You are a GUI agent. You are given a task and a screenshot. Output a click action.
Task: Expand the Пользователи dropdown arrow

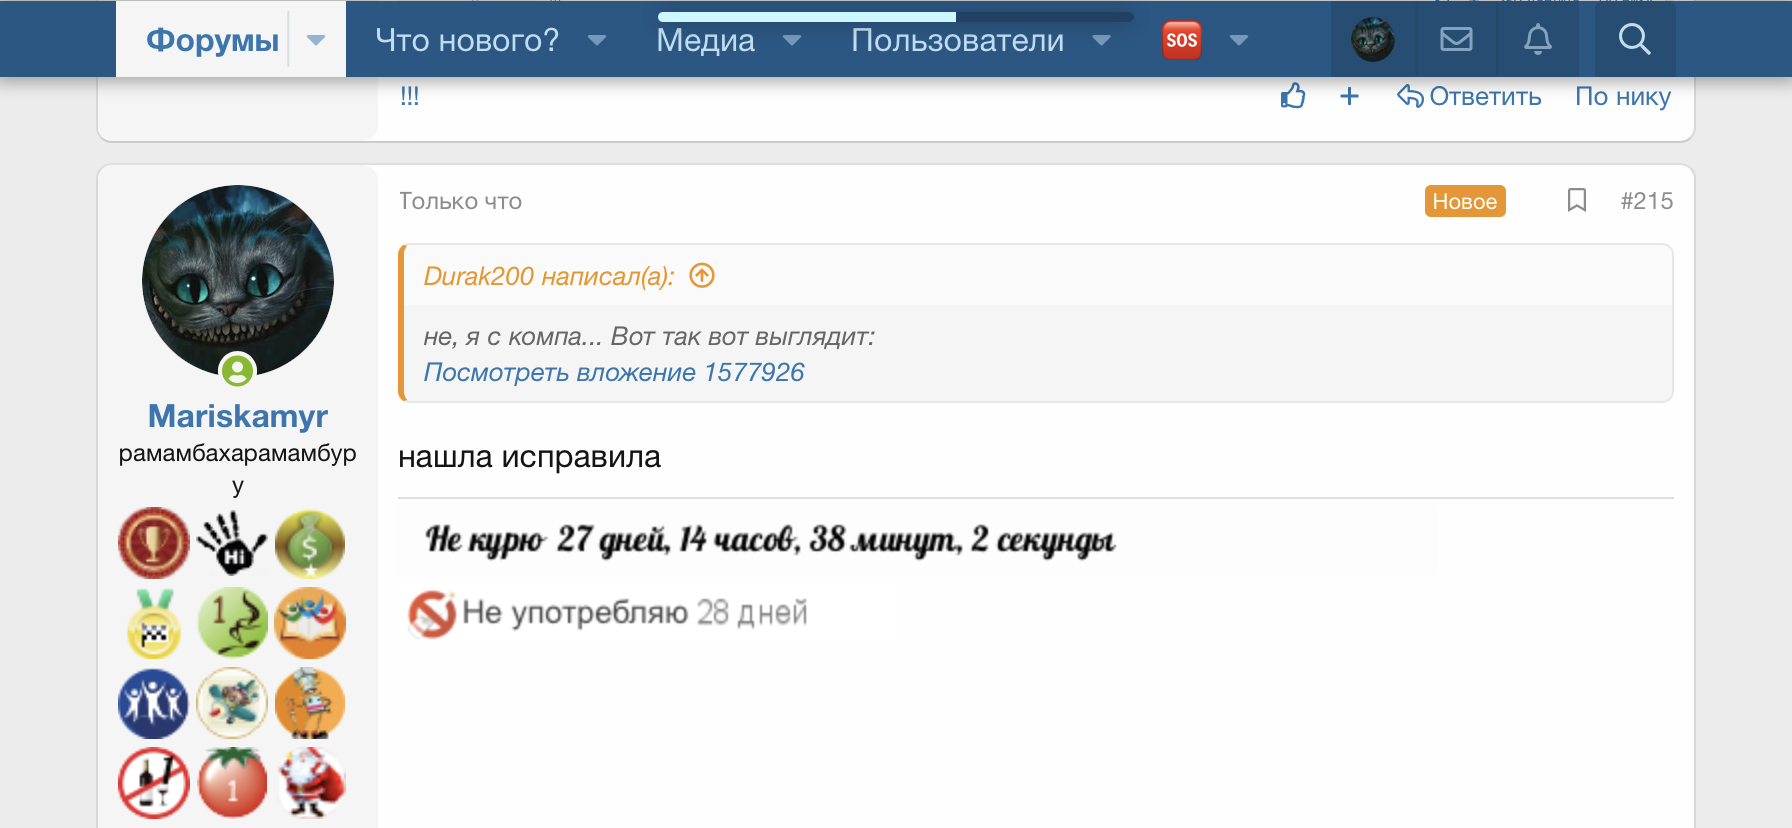pos(1102,41)
